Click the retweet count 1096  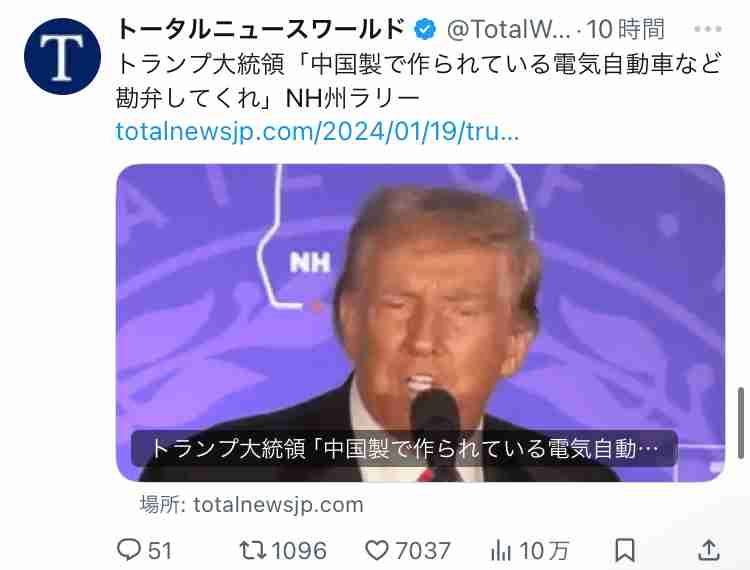click(299, 550)
